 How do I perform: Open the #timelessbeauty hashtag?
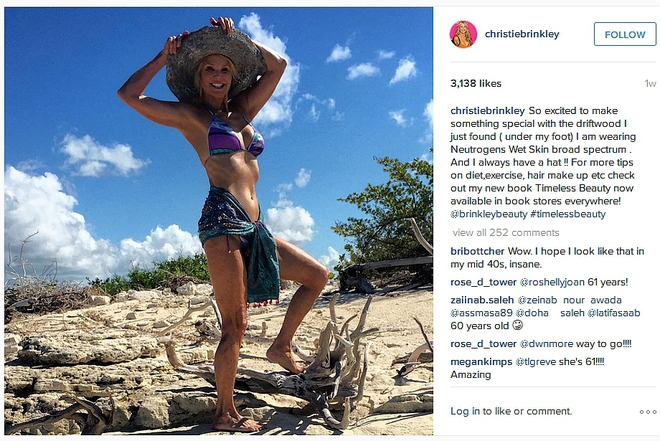point(568,214)
